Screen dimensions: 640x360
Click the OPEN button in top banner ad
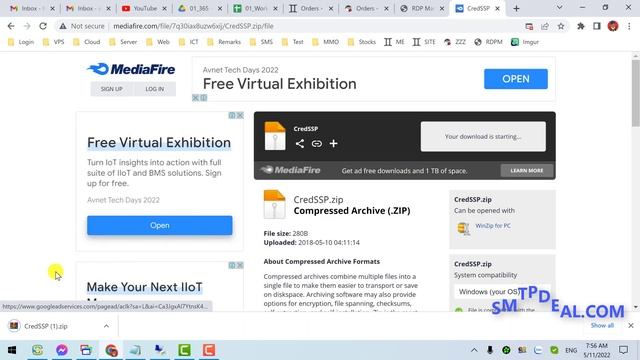(x=516, y=79)
